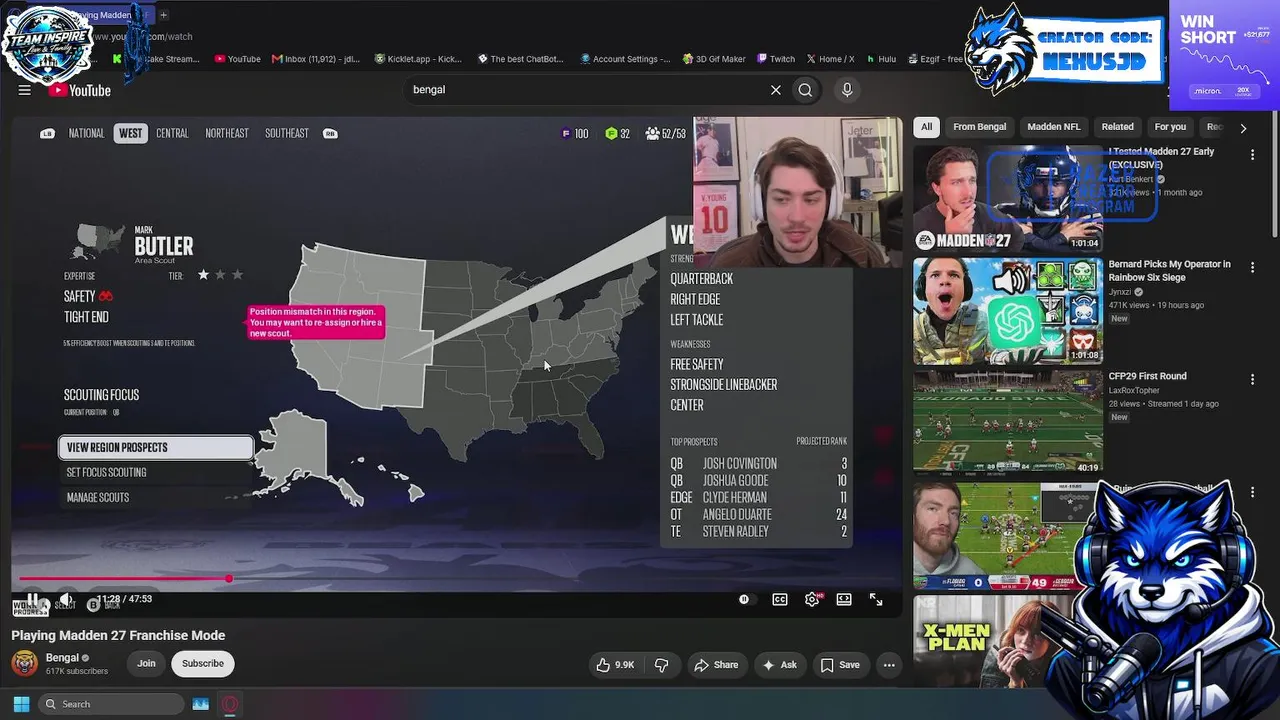
Task: Select the "Madden NFL" filter chip
Action: coord(1054,127)
